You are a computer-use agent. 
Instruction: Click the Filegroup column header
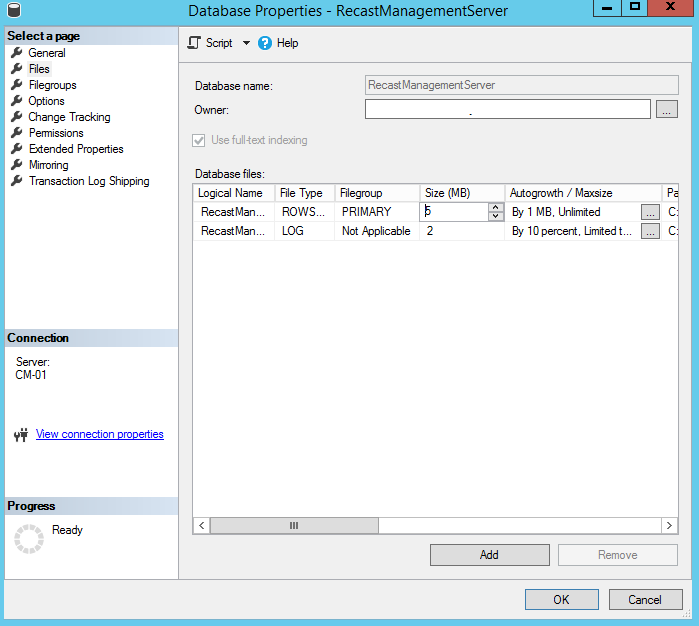pos(377,193)
